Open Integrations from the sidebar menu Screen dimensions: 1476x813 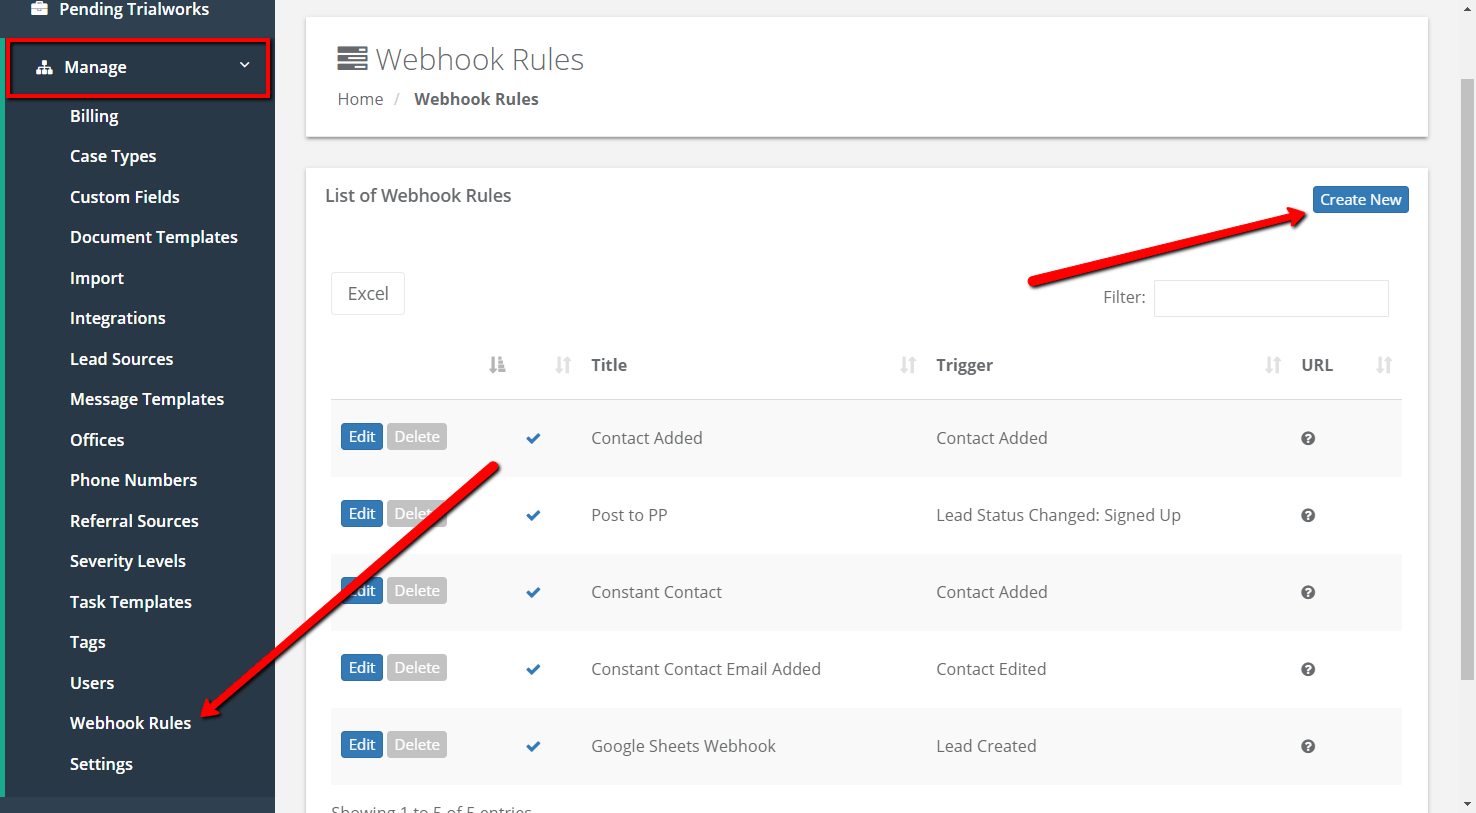(x=117, y=317)
